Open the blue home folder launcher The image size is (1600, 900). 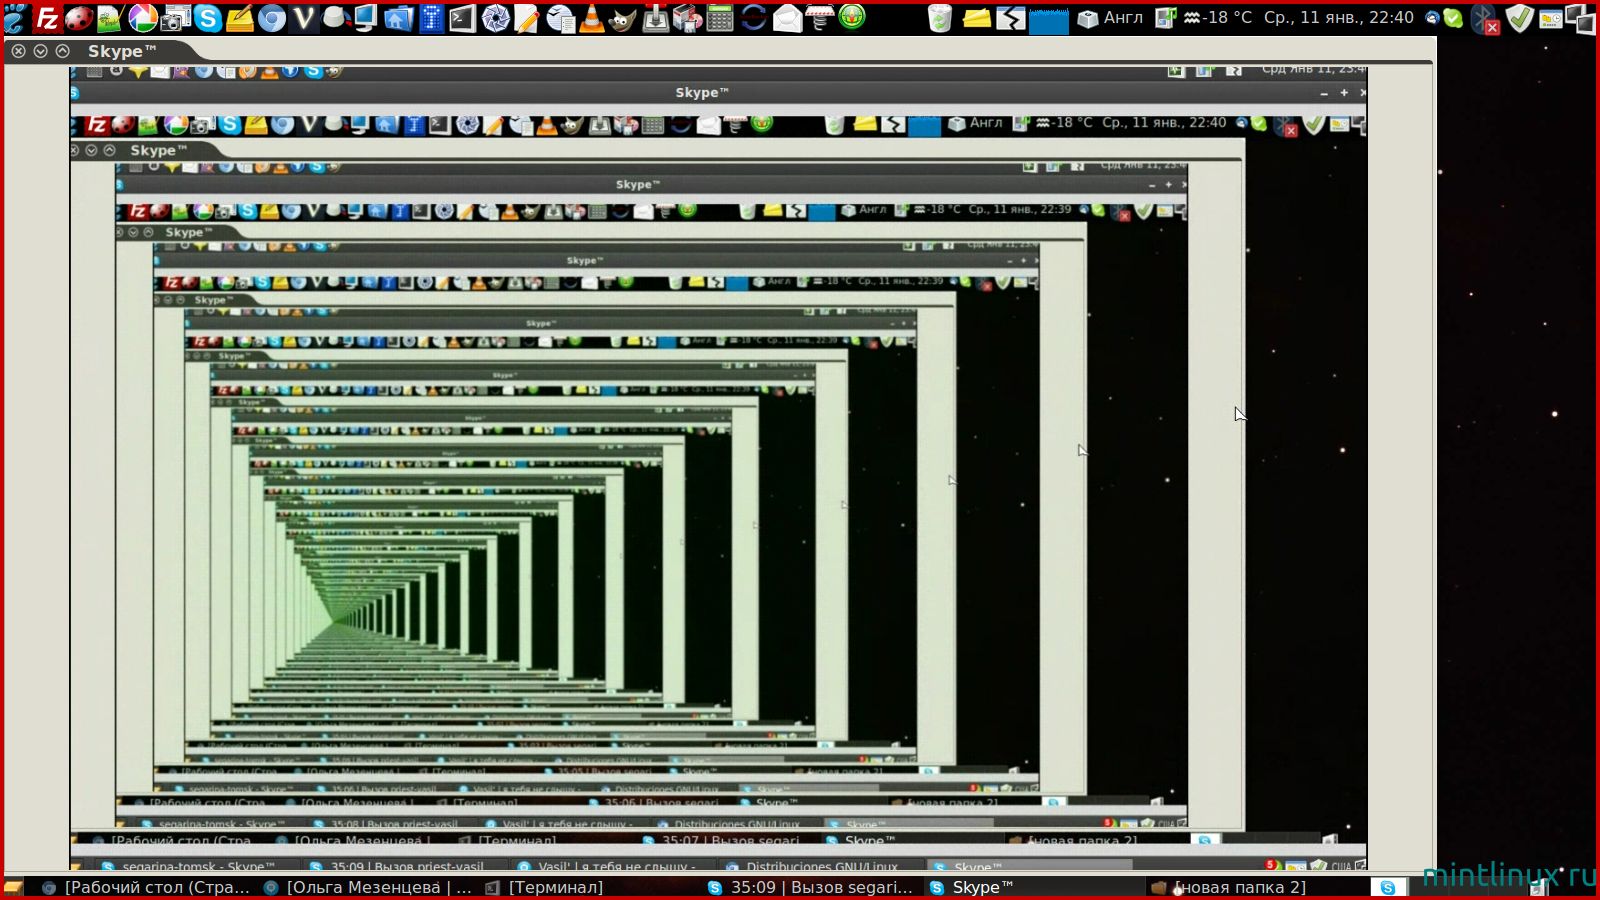[399, 18]
